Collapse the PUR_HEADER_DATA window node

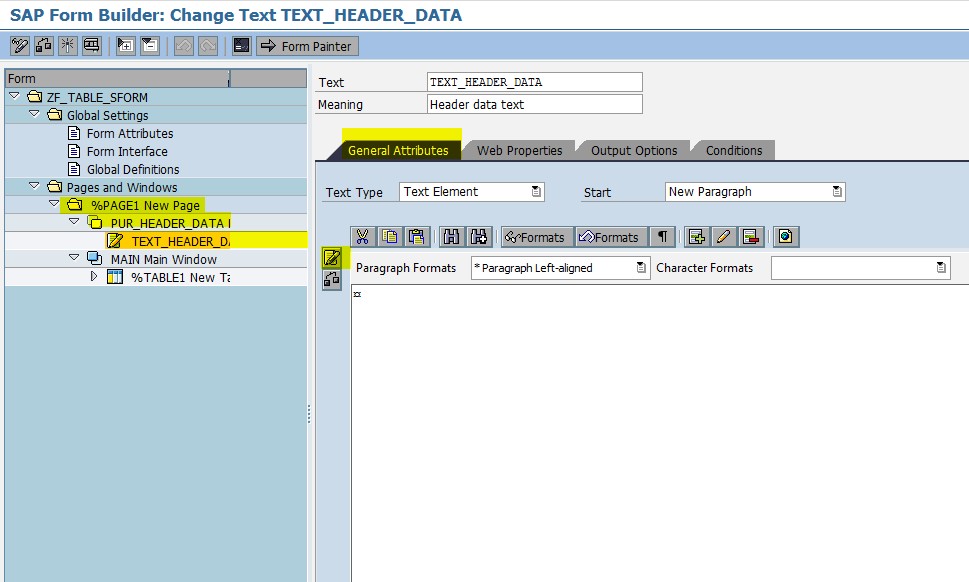tap(74, 222)
